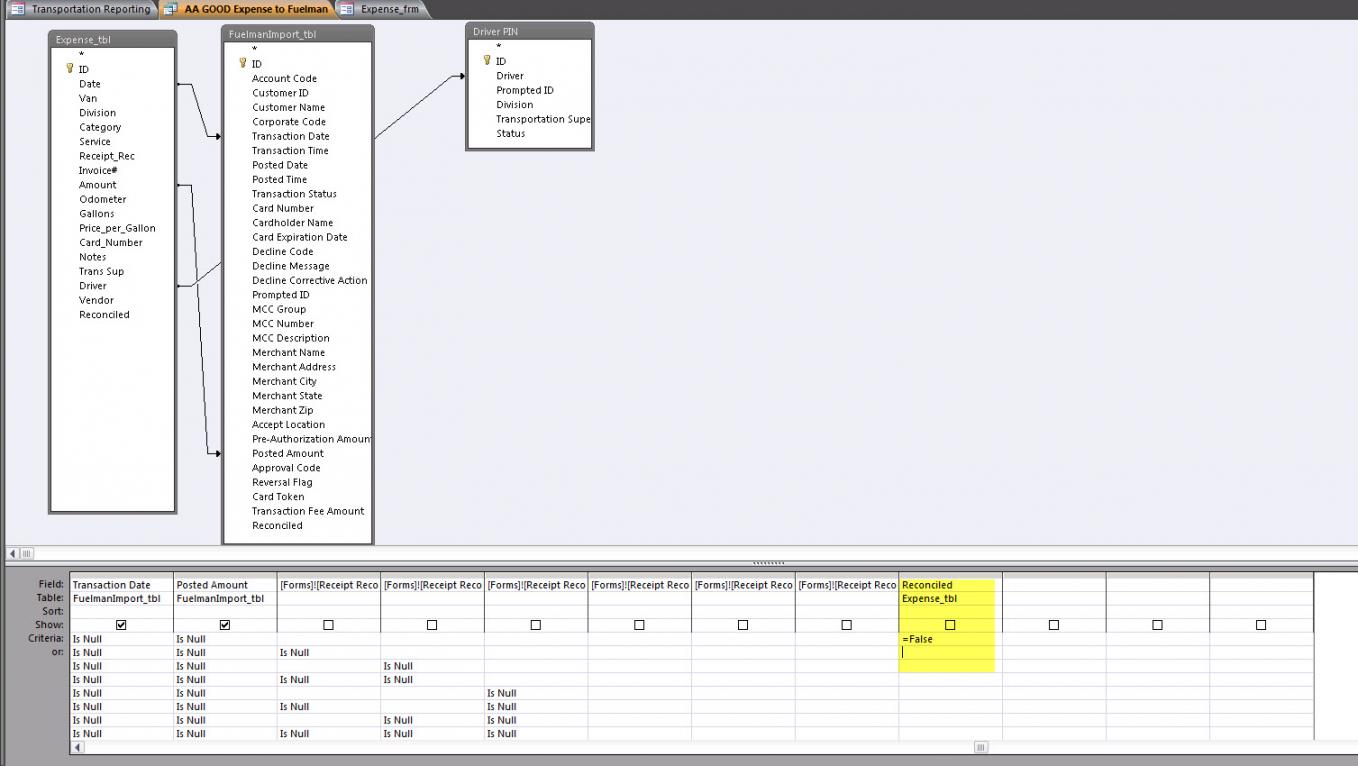This screenshot has height=766, width=1358.
Task: Click the pane splitter grip above query grid
Action: click(x=768, y=562)
